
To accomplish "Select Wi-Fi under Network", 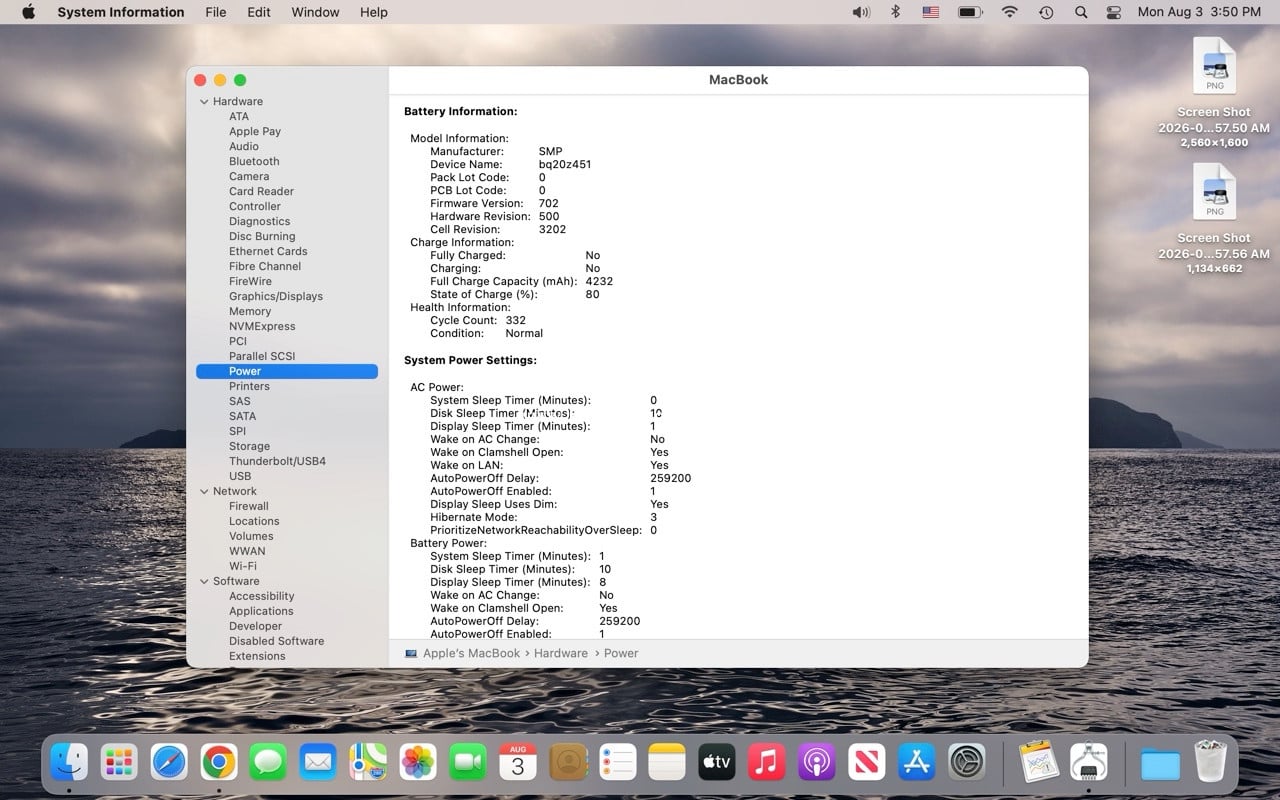I will point(243,566).
